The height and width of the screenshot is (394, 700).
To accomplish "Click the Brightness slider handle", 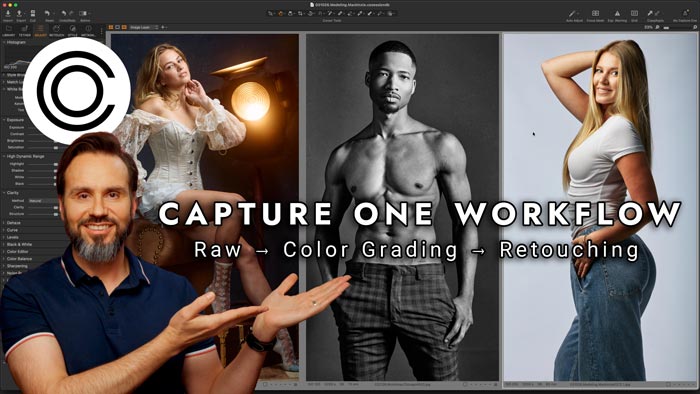I will point(56,141).
